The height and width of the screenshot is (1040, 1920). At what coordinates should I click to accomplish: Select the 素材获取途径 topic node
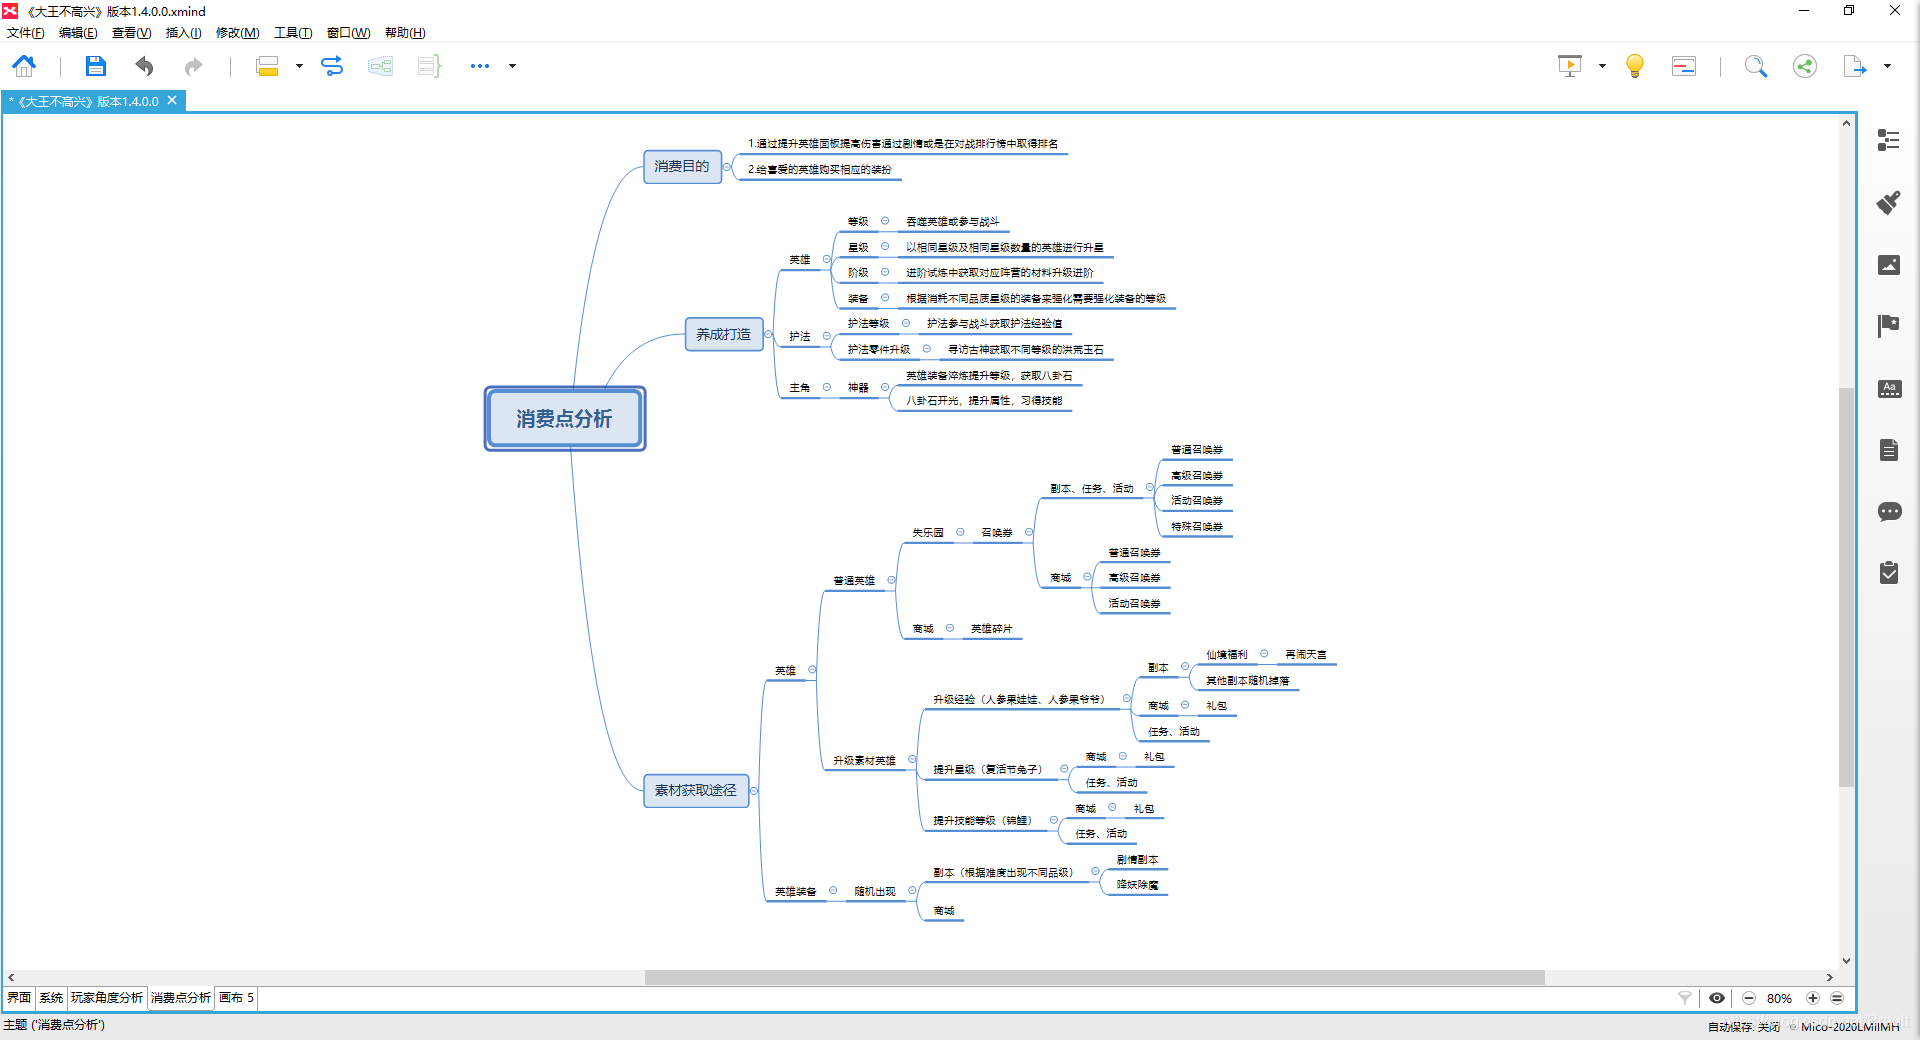click(x=696, y=791)
